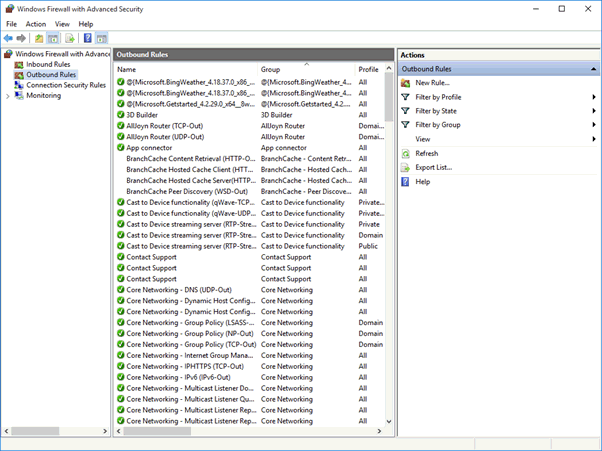Click the Inbound Rules tree icon
Image resolution: width=602 pixels, height=451 pixels.
(x=19, y=64)
